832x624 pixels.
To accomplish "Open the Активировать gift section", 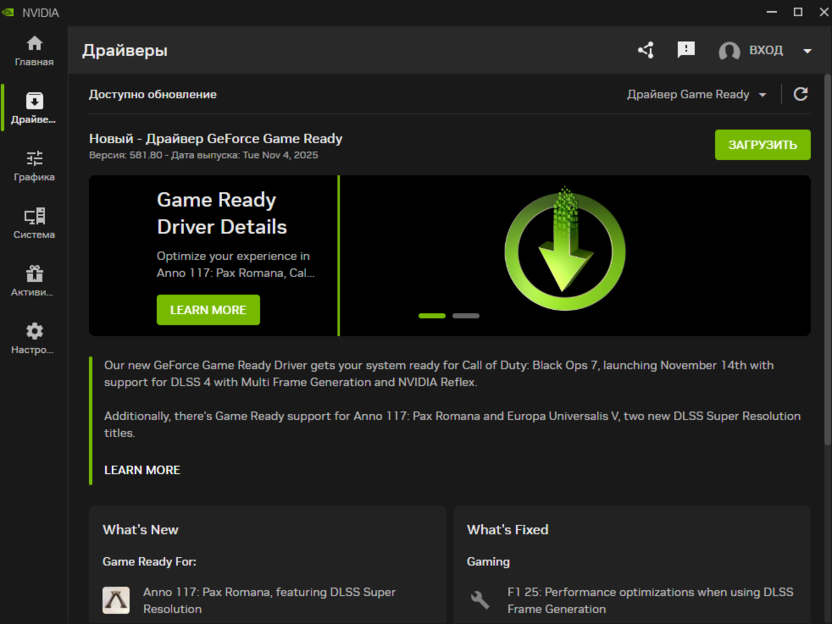I will click(x=34, y=281).
